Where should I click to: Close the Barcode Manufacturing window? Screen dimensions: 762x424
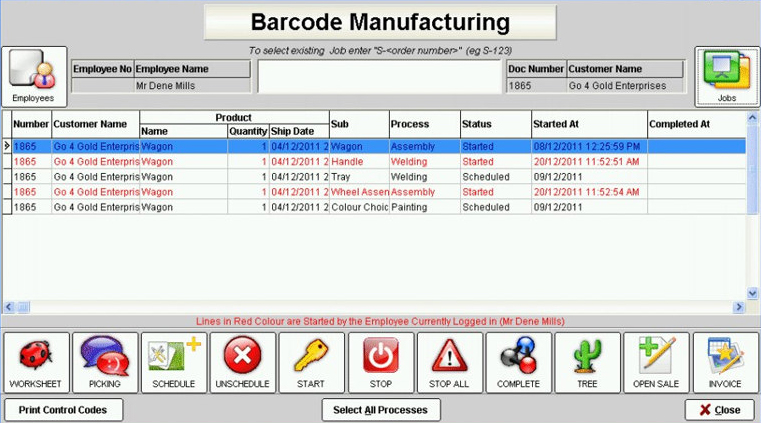click(719, 410)
